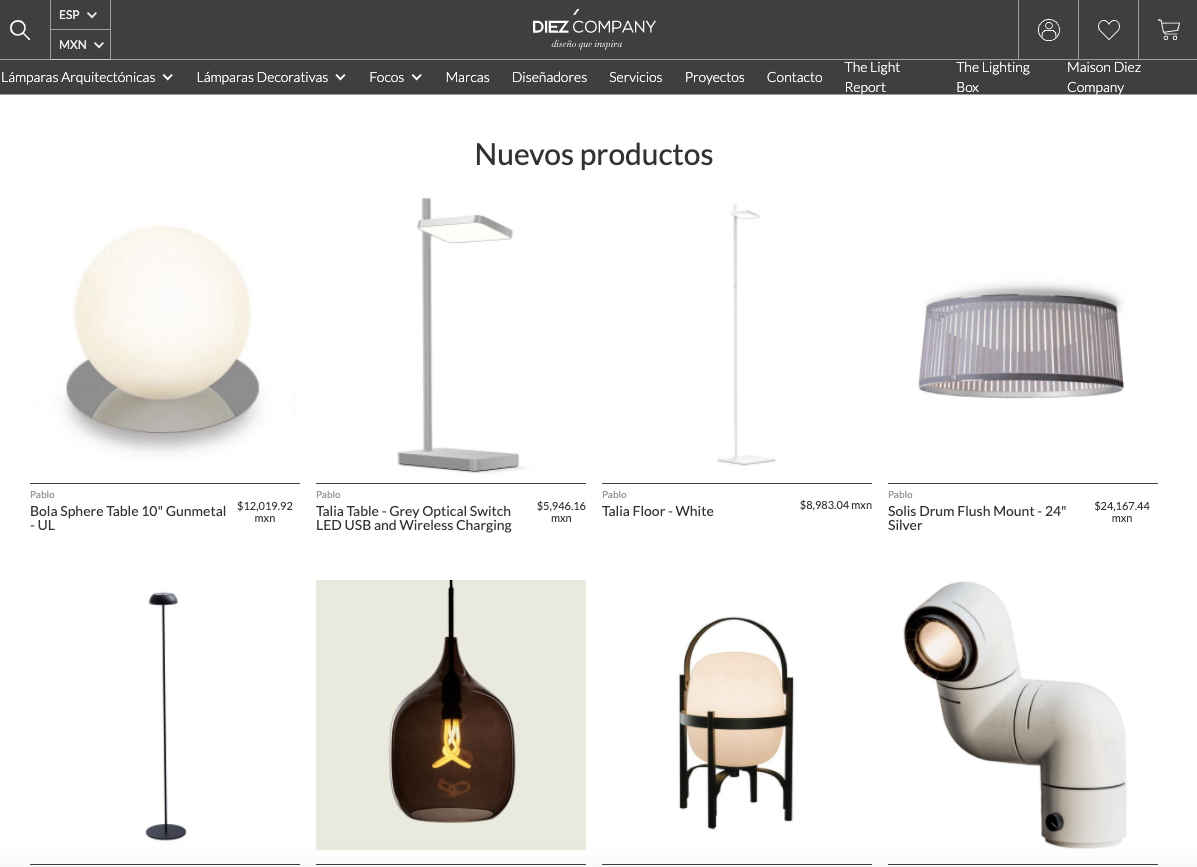Click the $8,983.04 mxn price
Viewport: 1197px width, 867px height.
click(836, 505)
